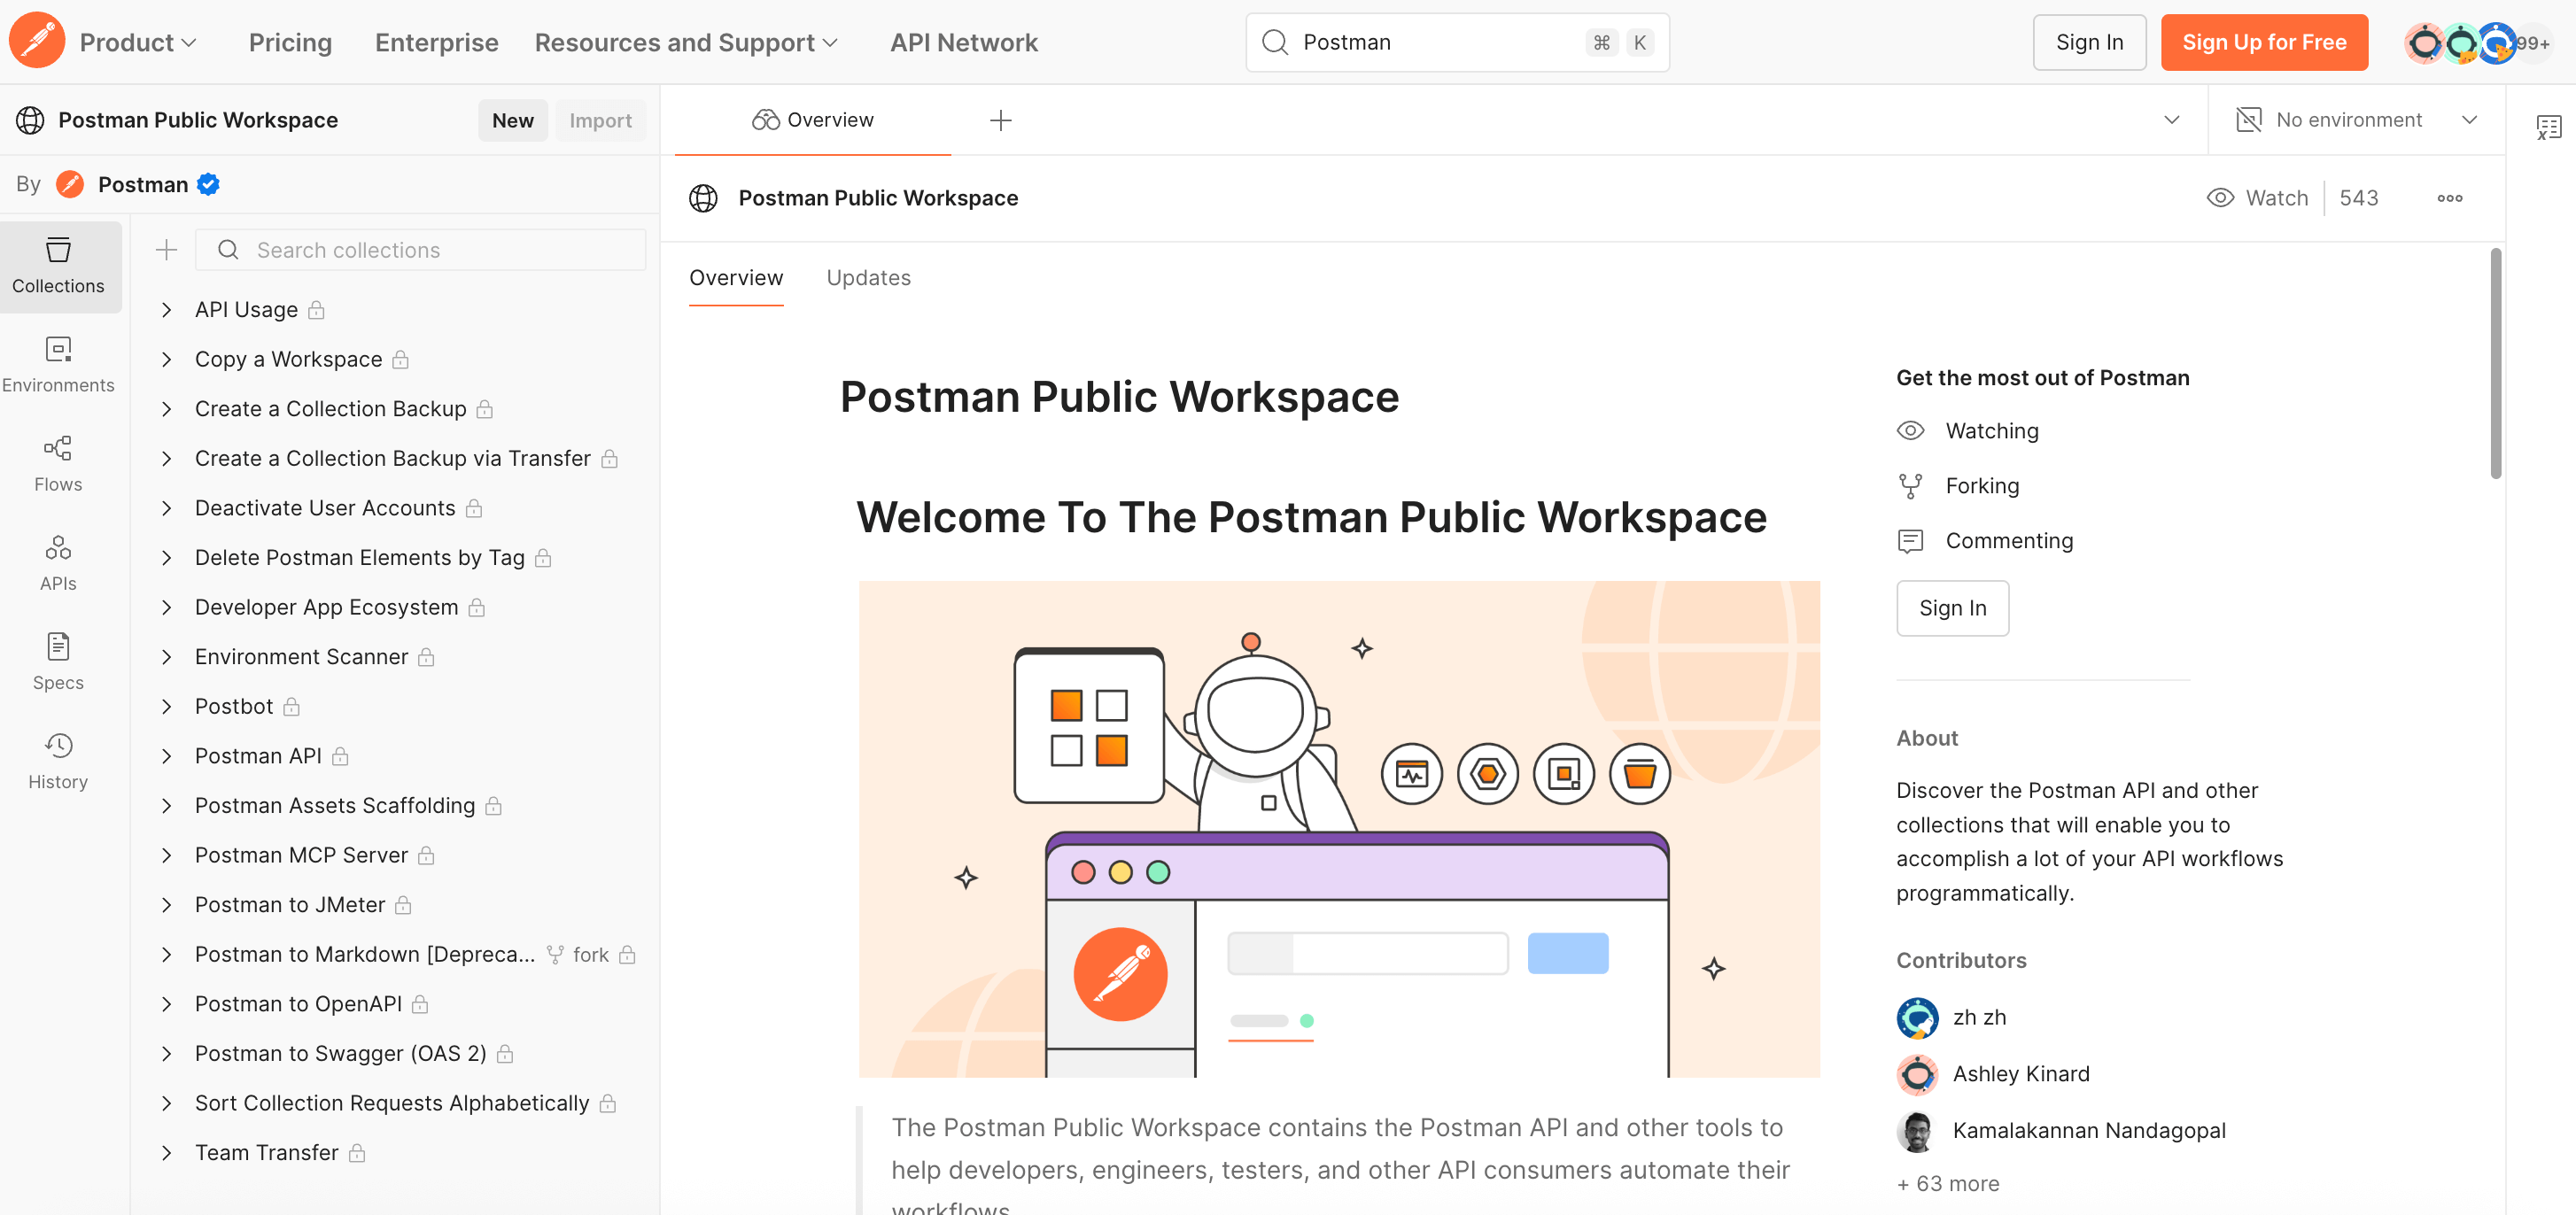Open workspace more options ellipsis menu

tap(2449, 198)
